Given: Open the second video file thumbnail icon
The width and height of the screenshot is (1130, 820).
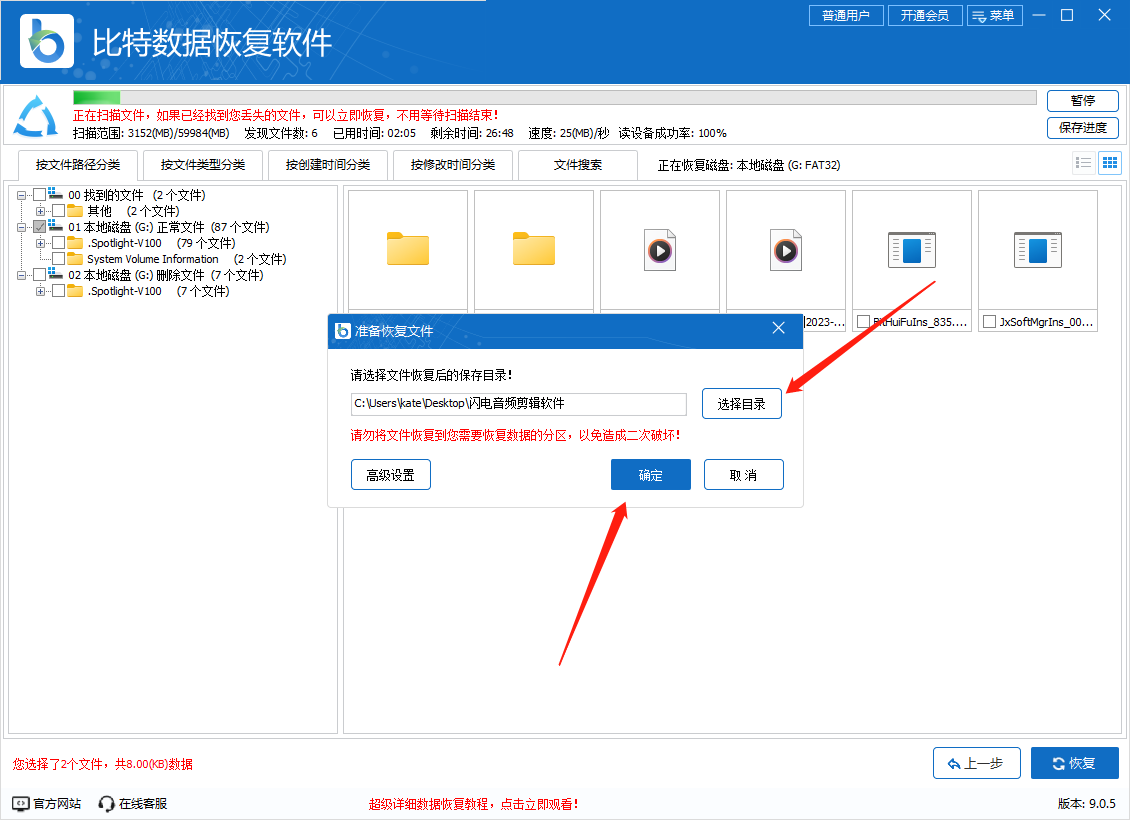Looking at the screenshot, I should pyautogui.click(x=786, y=248).
